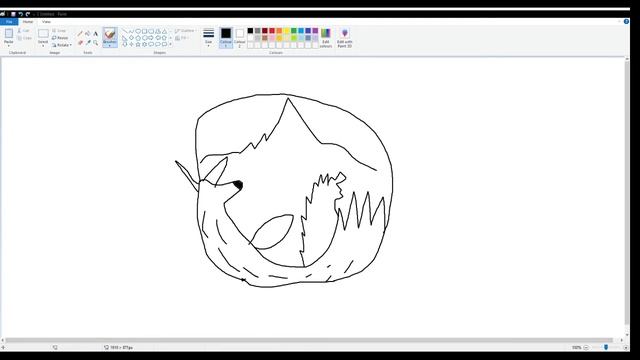Open the Paint help icon
The width and height of the screenshot is (640, 360).
(626, 22)
